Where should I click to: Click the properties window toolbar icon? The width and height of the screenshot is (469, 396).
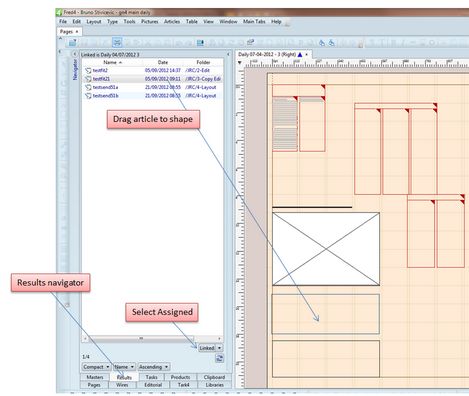click(250, 42)
